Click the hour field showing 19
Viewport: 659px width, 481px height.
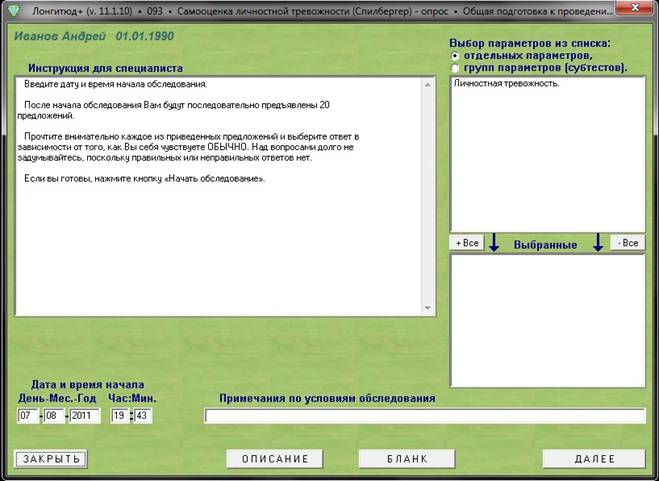coord(120,416)
